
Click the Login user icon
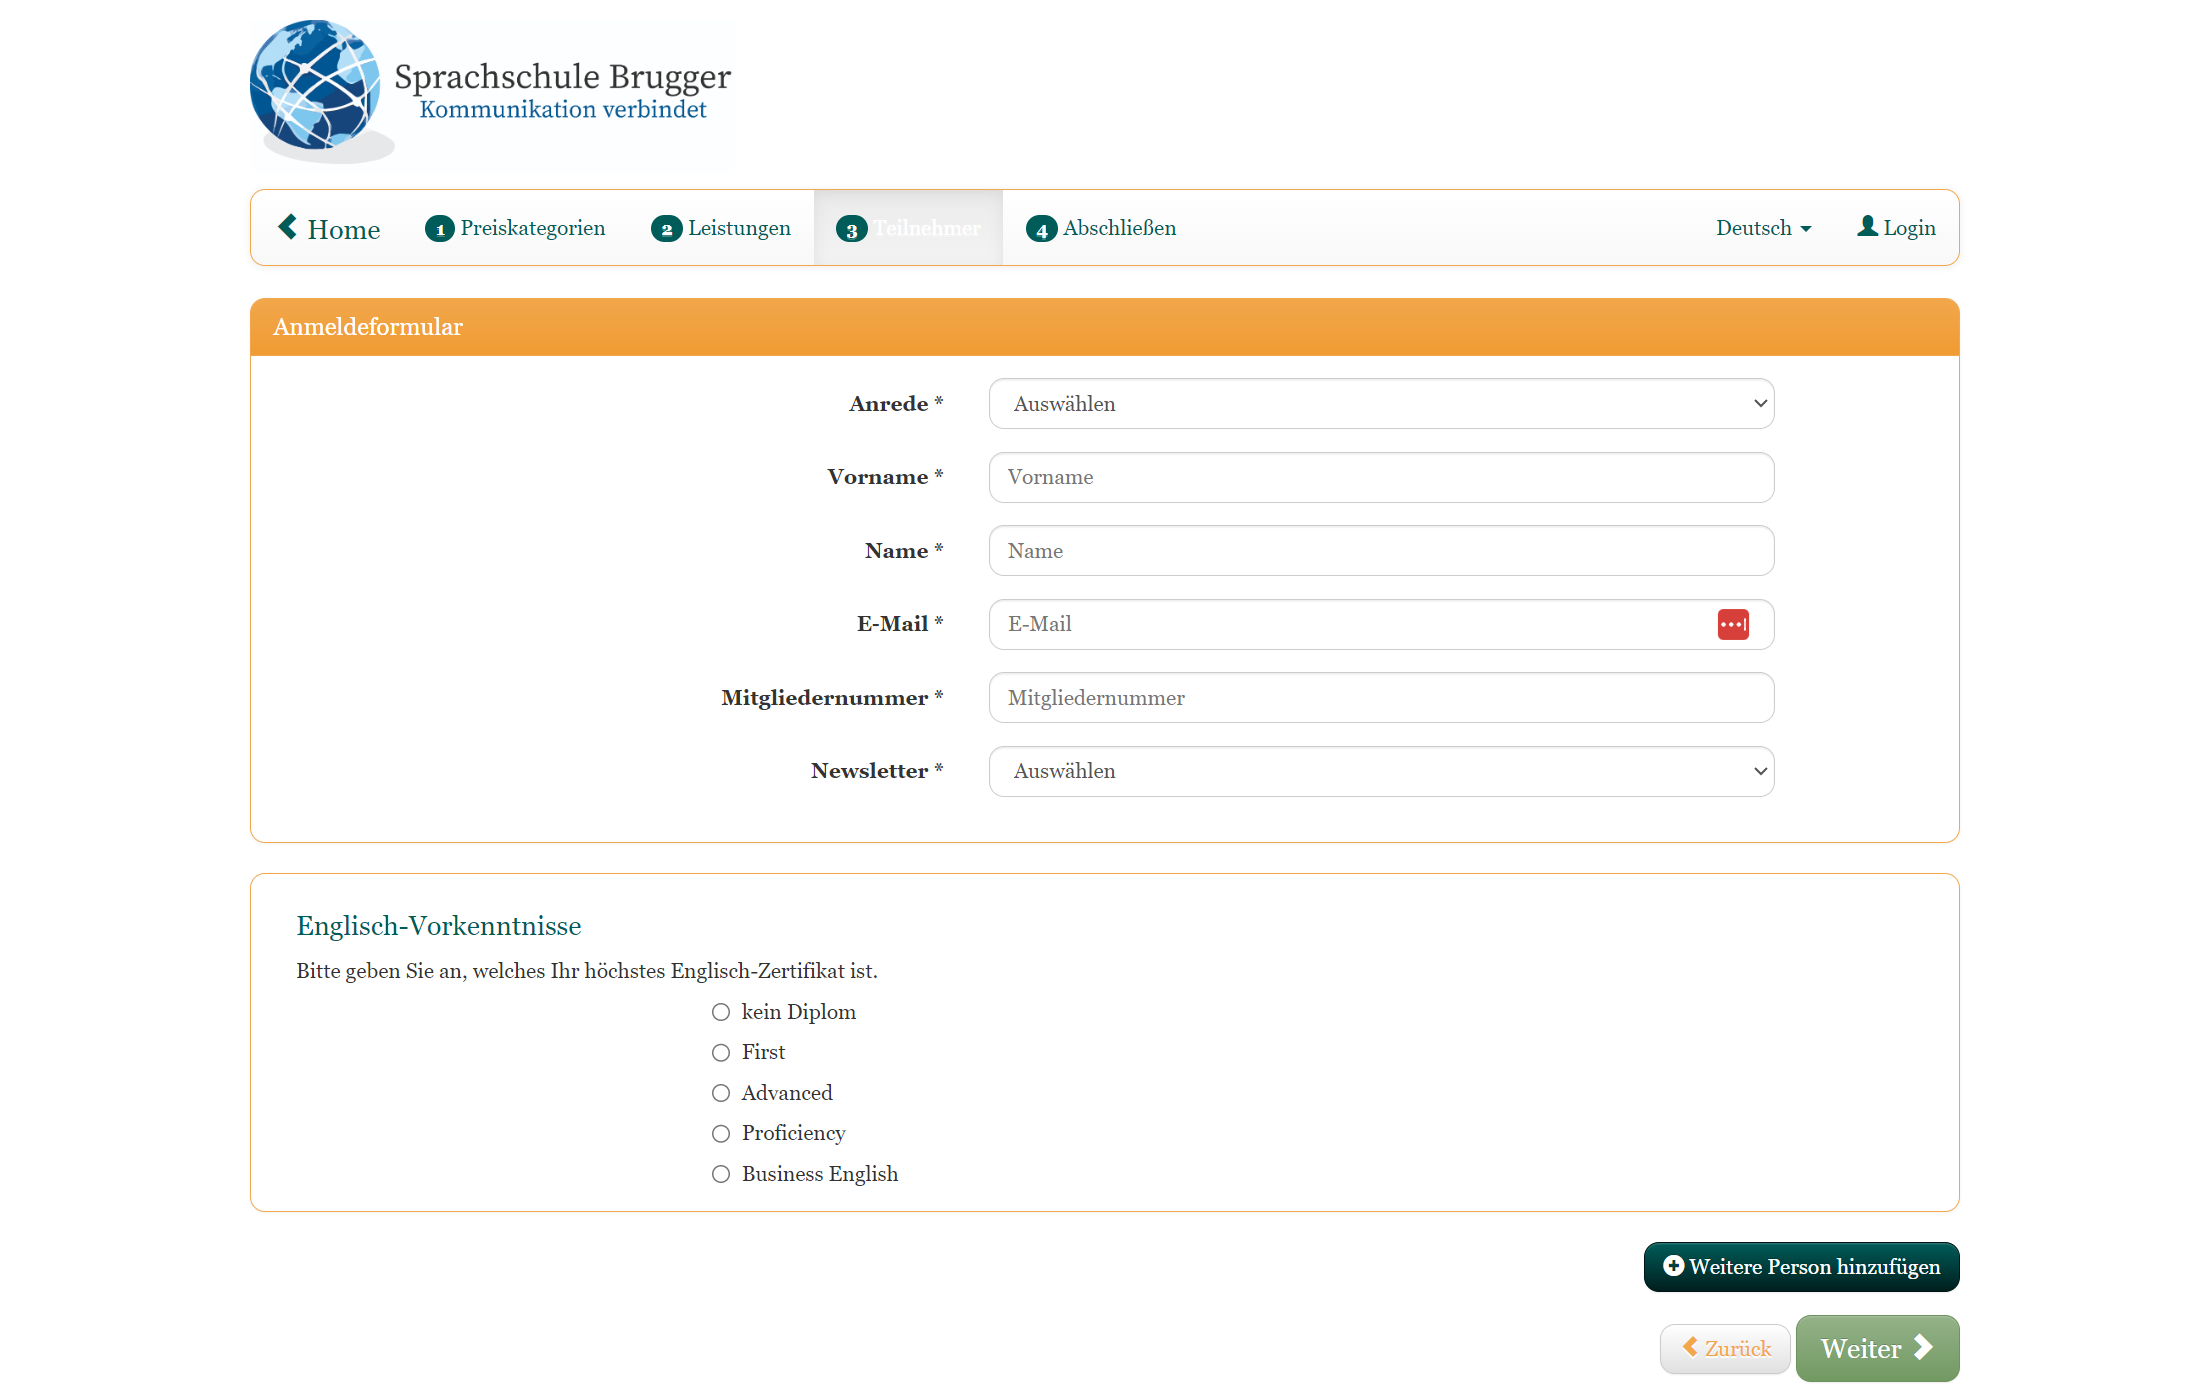[x=1866, y=226]
